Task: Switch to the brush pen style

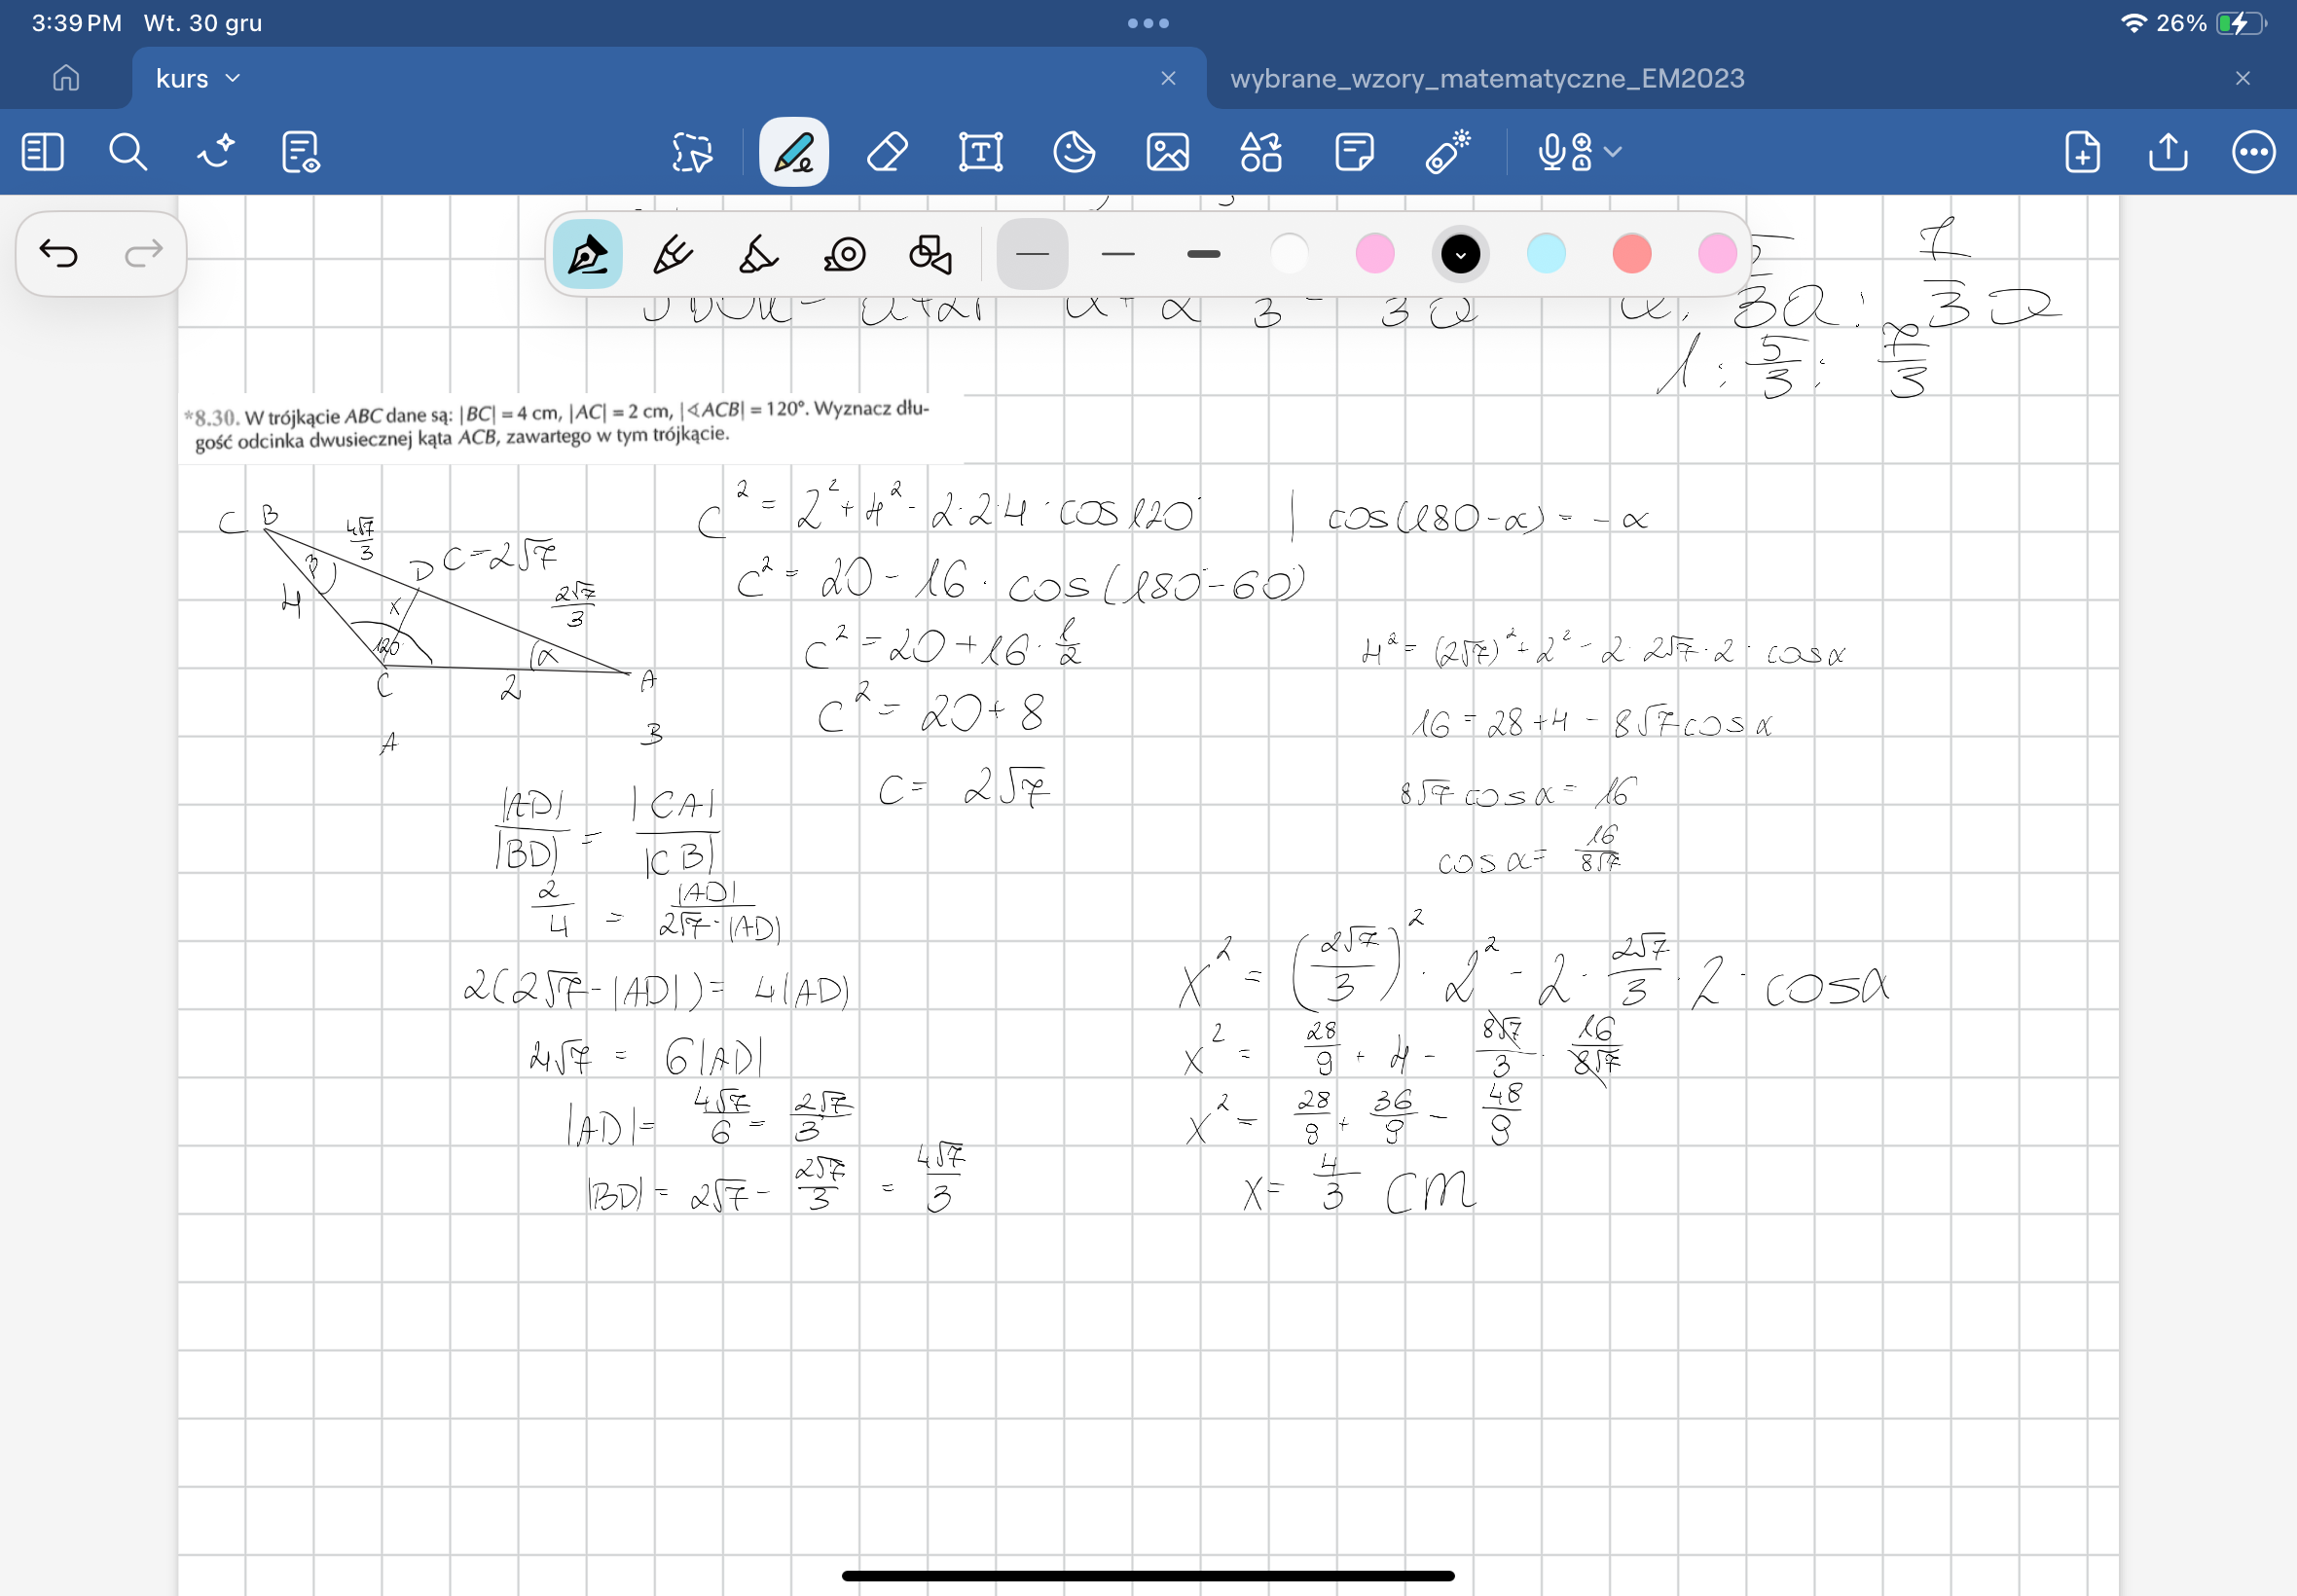Action: [758, 254]
